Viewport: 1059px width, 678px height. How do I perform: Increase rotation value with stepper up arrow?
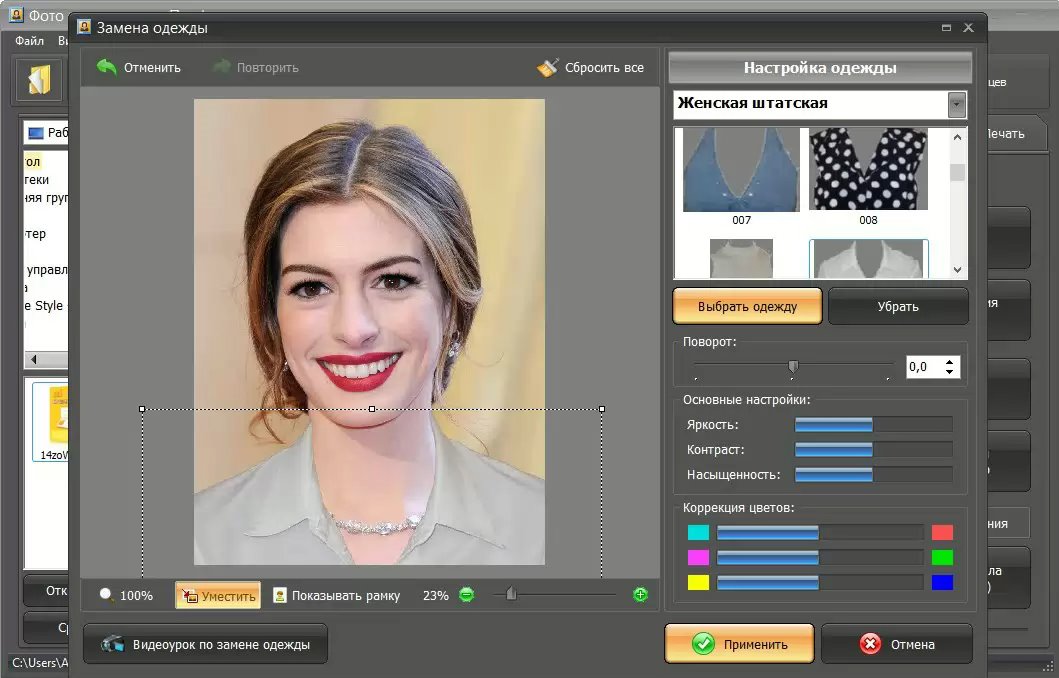click(949, 361)
